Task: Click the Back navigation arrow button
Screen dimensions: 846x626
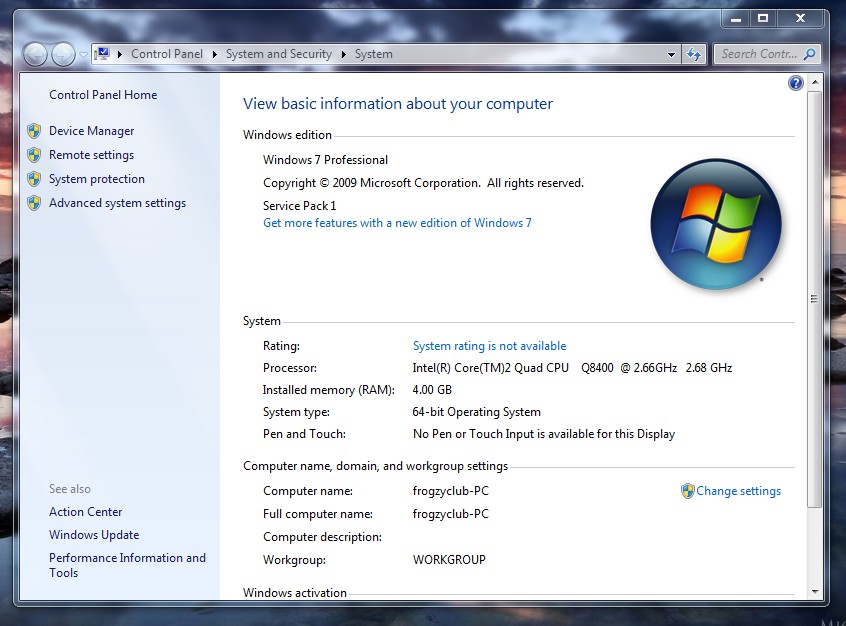Action: click(35, 55)
